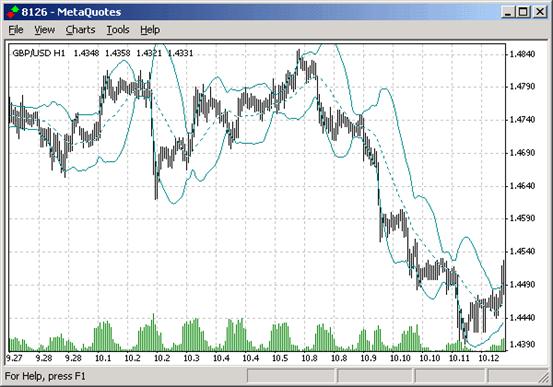Image resolution: width=553 pixels, height=387 pixels.
Task: Click the 1.4840 price scale label
Action: tap(522, 54)
